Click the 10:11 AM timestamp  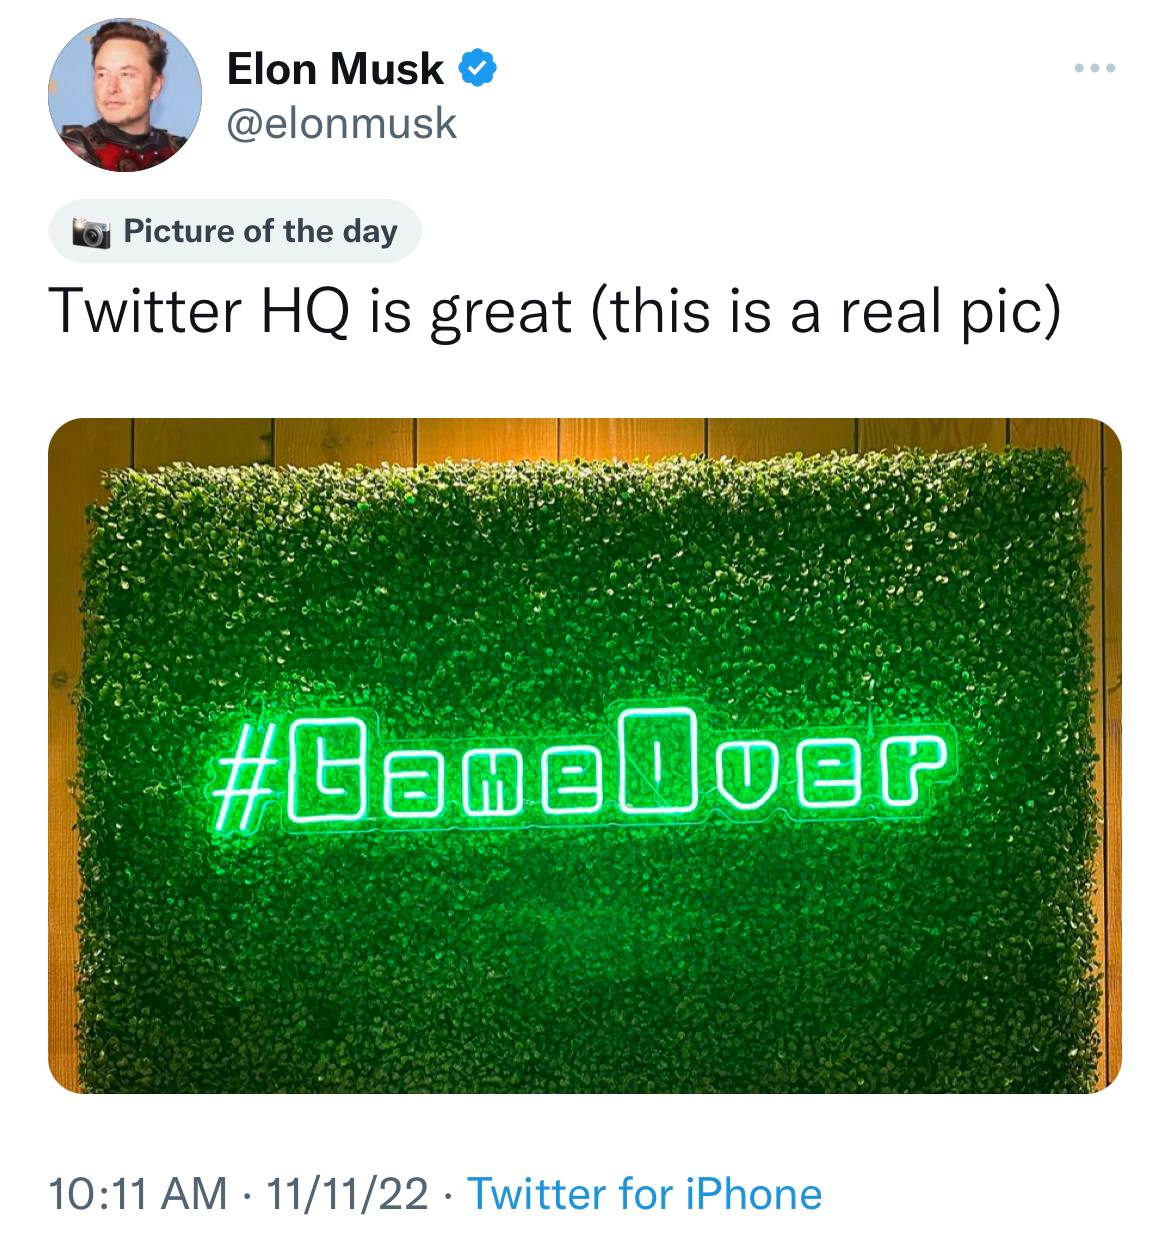pos(138,1194)
